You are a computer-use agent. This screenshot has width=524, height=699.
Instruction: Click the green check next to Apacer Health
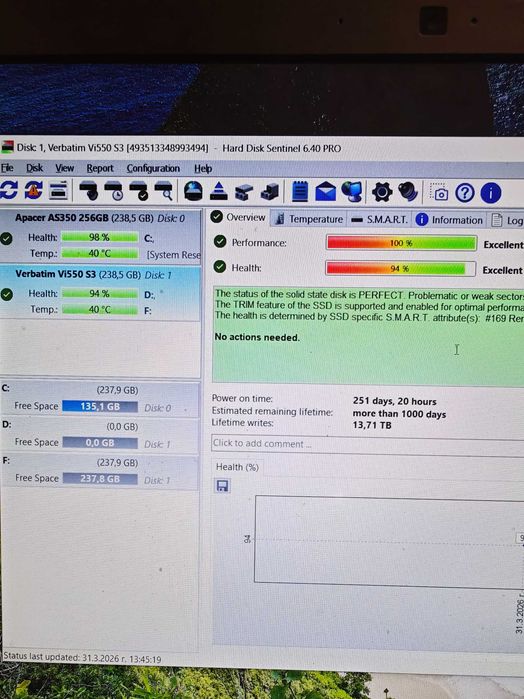click(x=6, y=238)
